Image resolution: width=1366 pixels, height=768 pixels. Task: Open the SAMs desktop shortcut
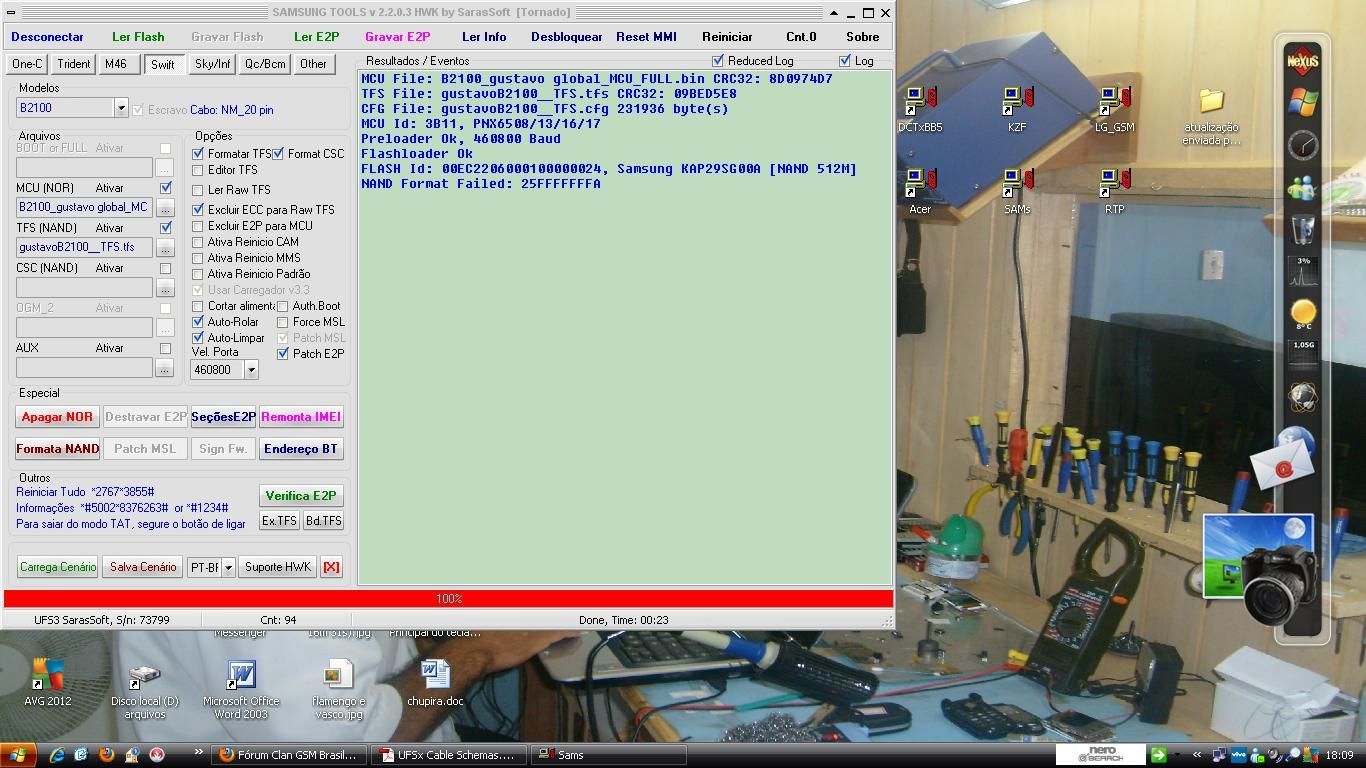tap(1017, 192)
